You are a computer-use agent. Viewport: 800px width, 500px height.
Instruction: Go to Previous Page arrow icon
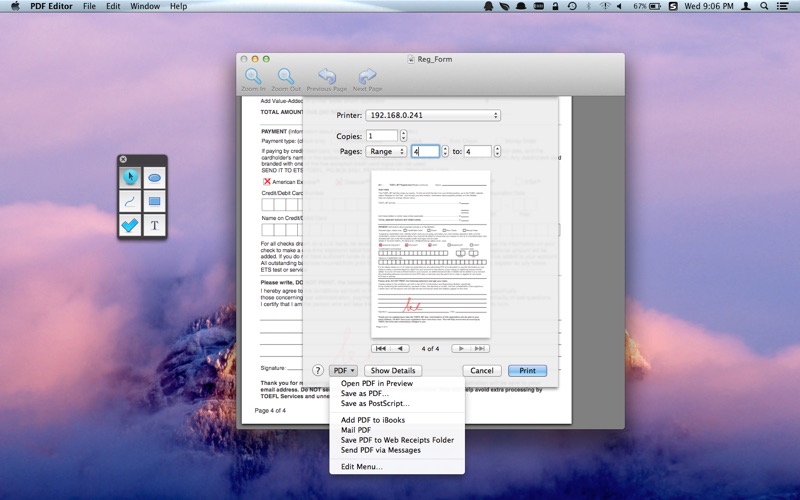[x=327, y=77]
